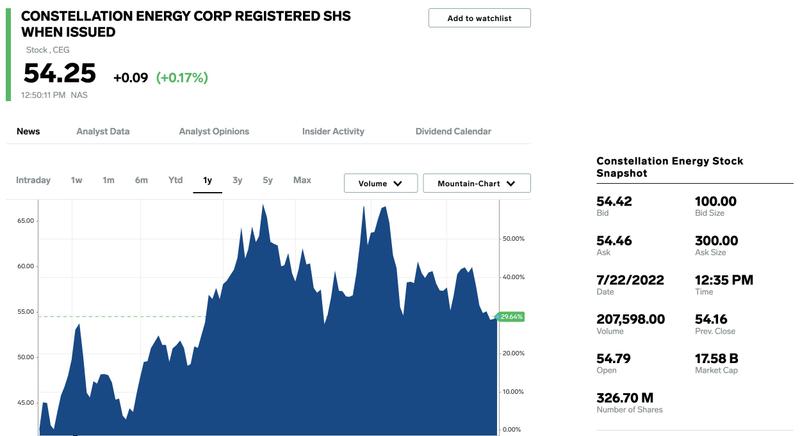Click the Open value 54.79

click(614, 358)
